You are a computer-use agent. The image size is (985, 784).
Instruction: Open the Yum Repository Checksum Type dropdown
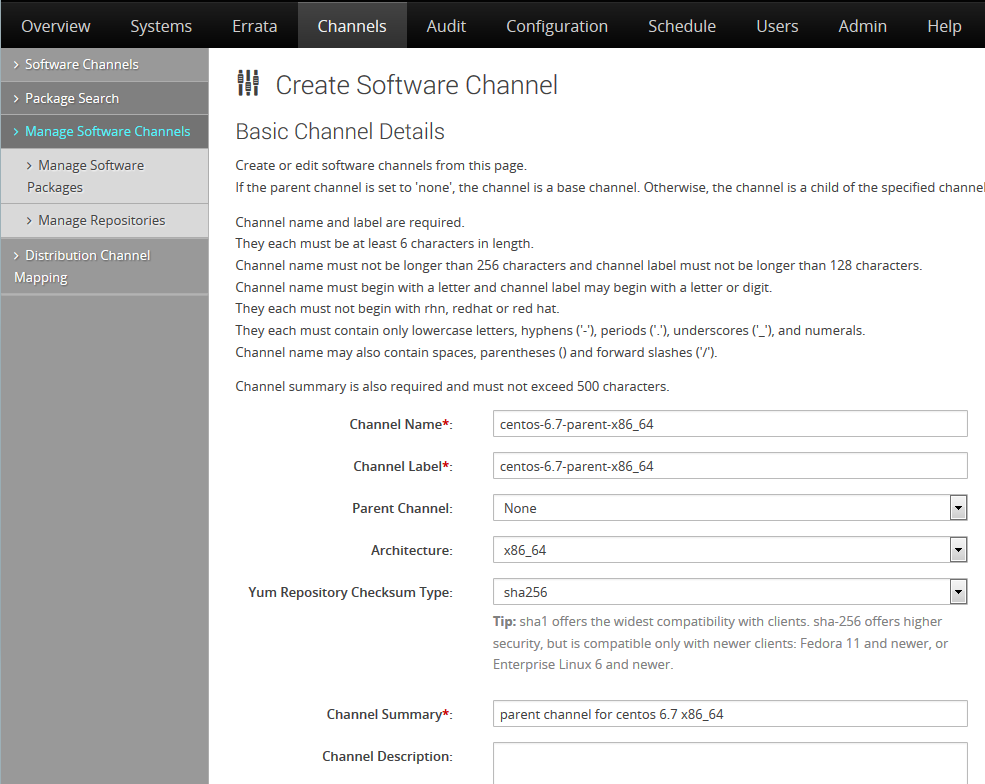[x=730, y=592]
